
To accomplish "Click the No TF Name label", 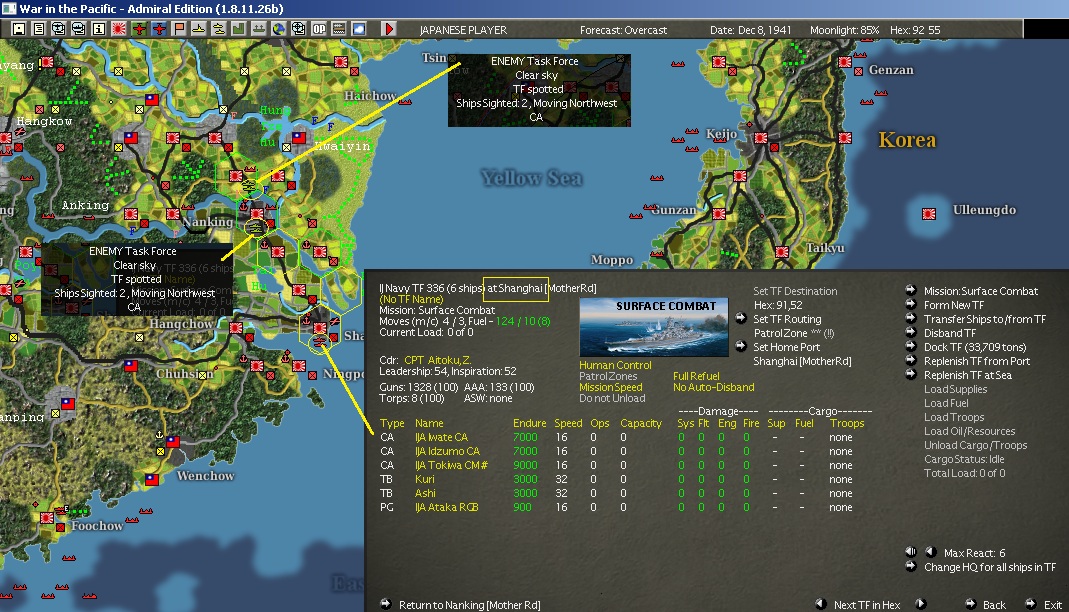I will pyautogui.click(x=411, y=299).
